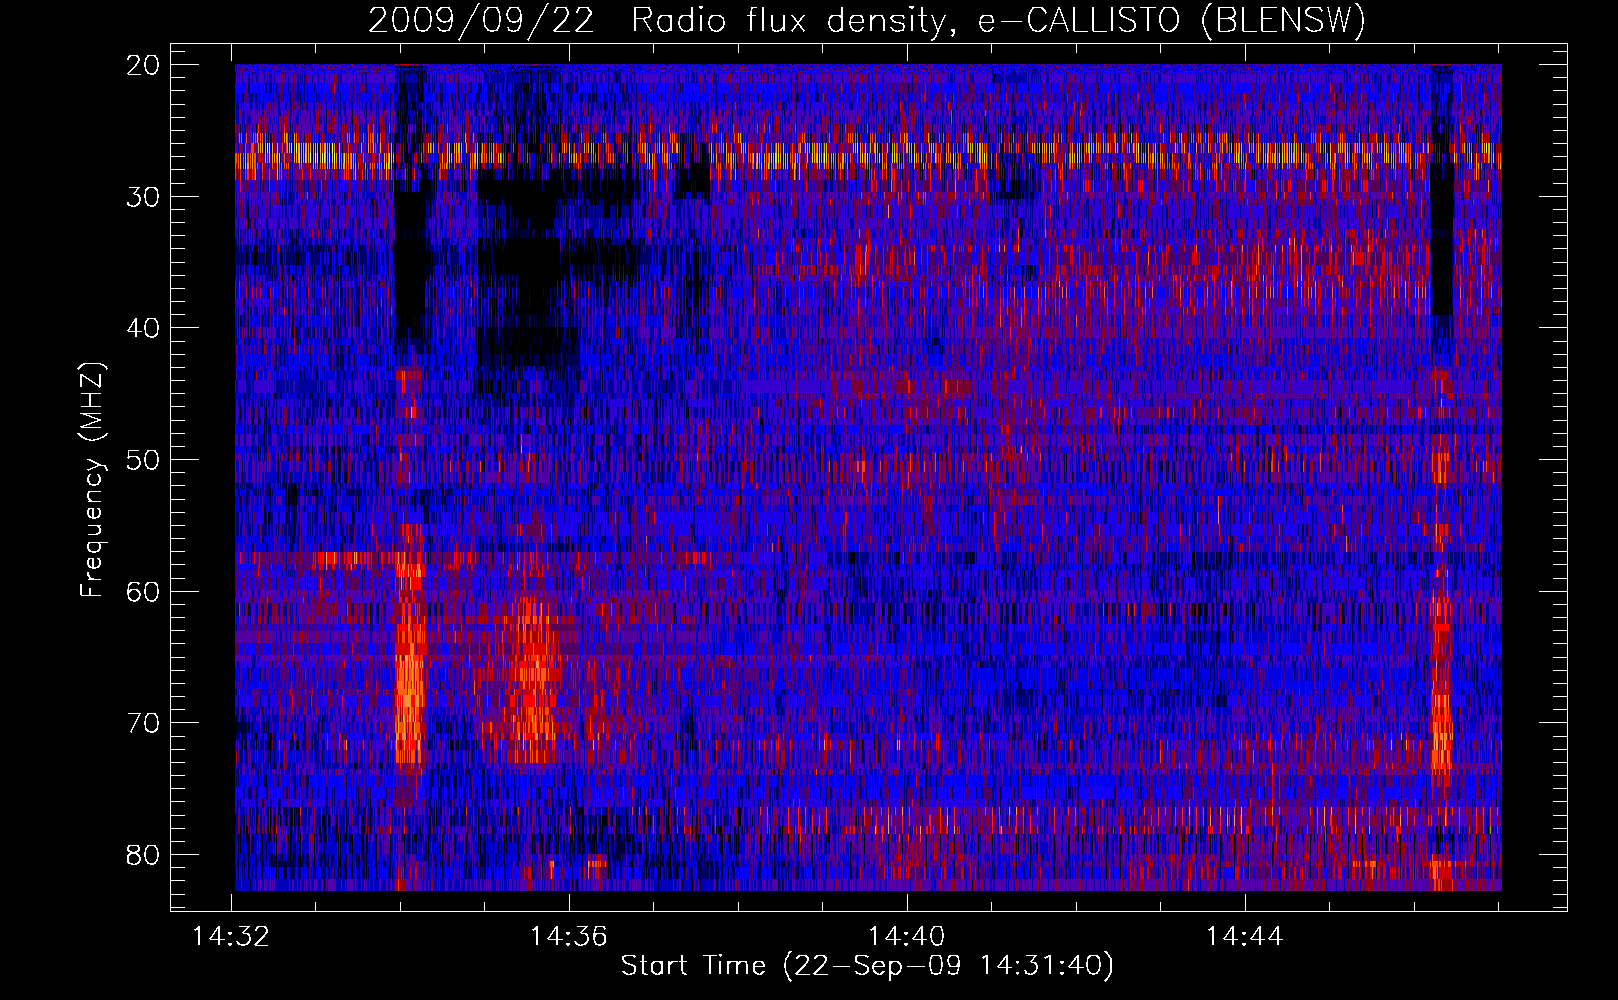Click the 60 frequency tick label

[x=144, y=592]
